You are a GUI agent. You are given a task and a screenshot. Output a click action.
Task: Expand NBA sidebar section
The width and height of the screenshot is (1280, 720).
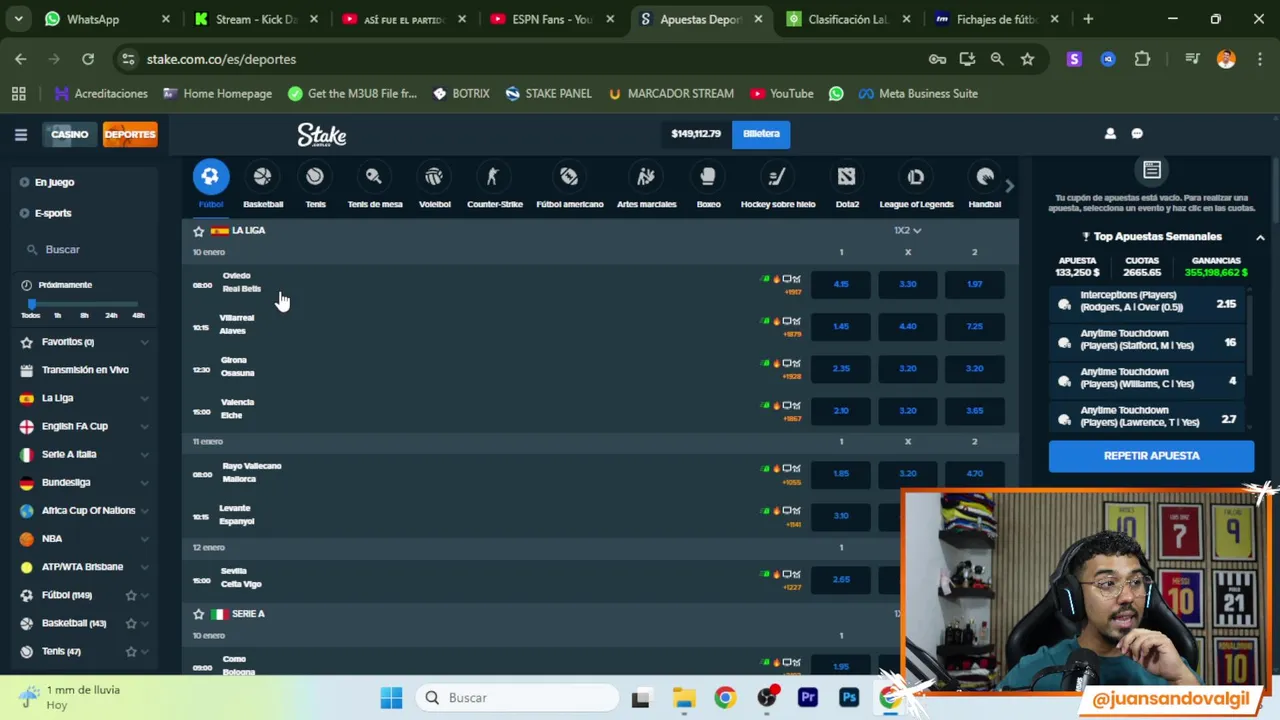coord(144,538)
